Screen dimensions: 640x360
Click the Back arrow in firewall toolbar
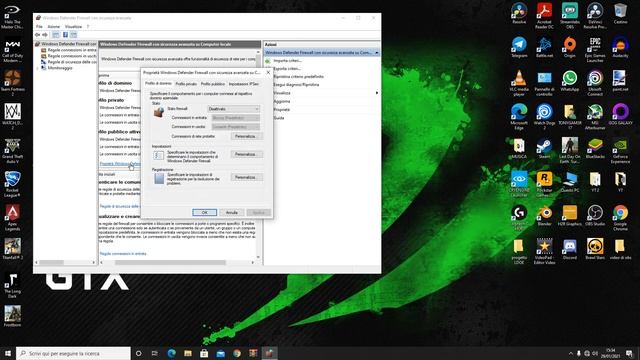(x=38, y=35)
